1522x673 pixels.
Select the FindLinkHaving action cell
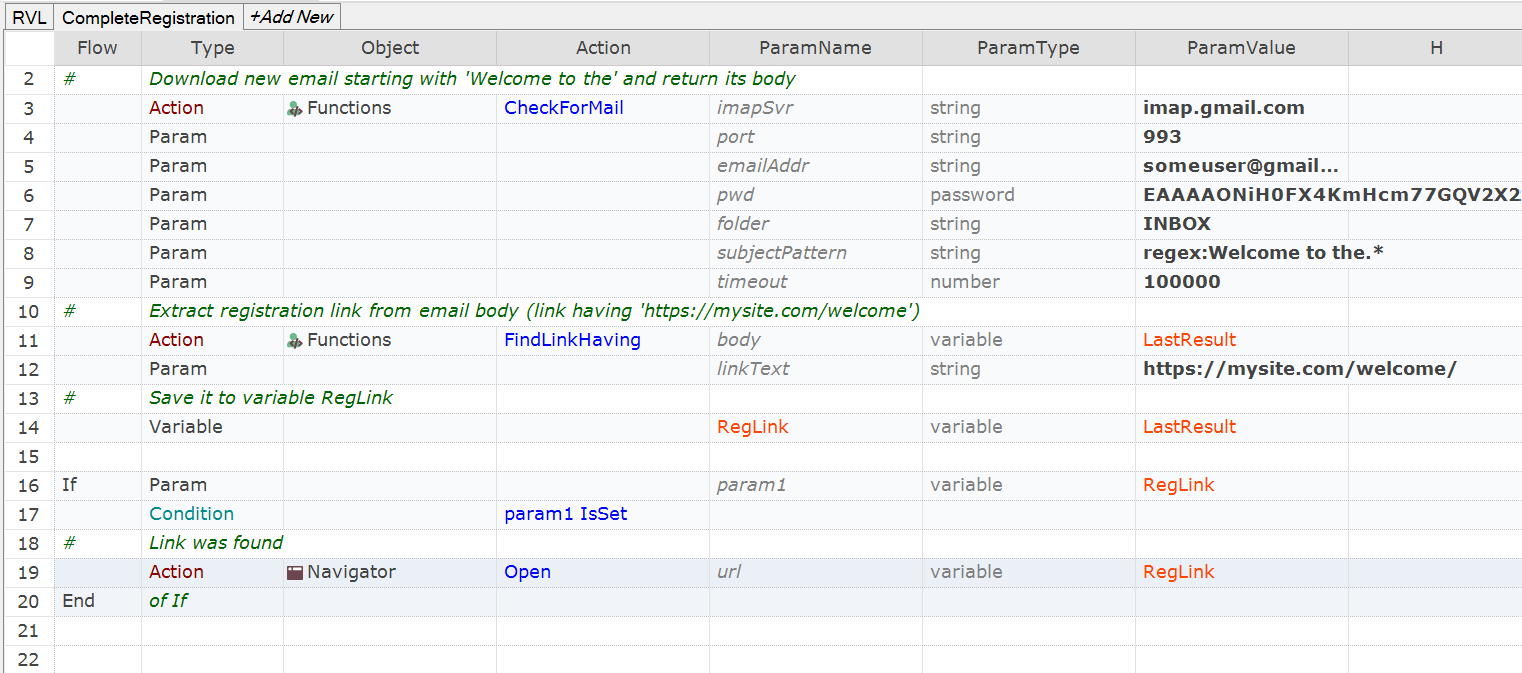point(603,340)
